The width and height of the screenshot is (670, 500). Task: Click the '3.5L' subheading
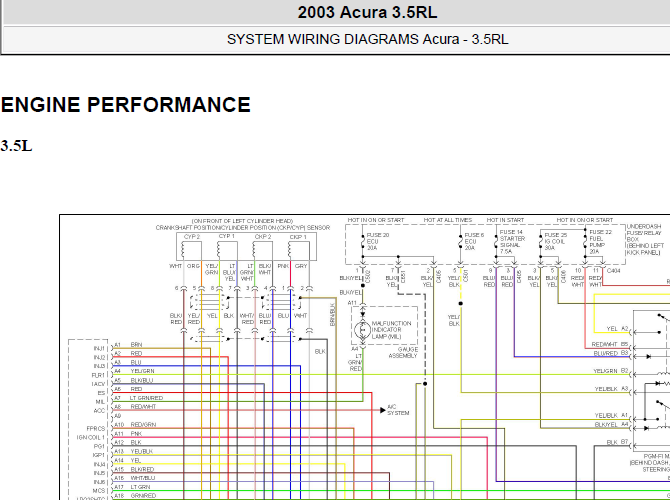pyautogui.click(x=16, y=146)
